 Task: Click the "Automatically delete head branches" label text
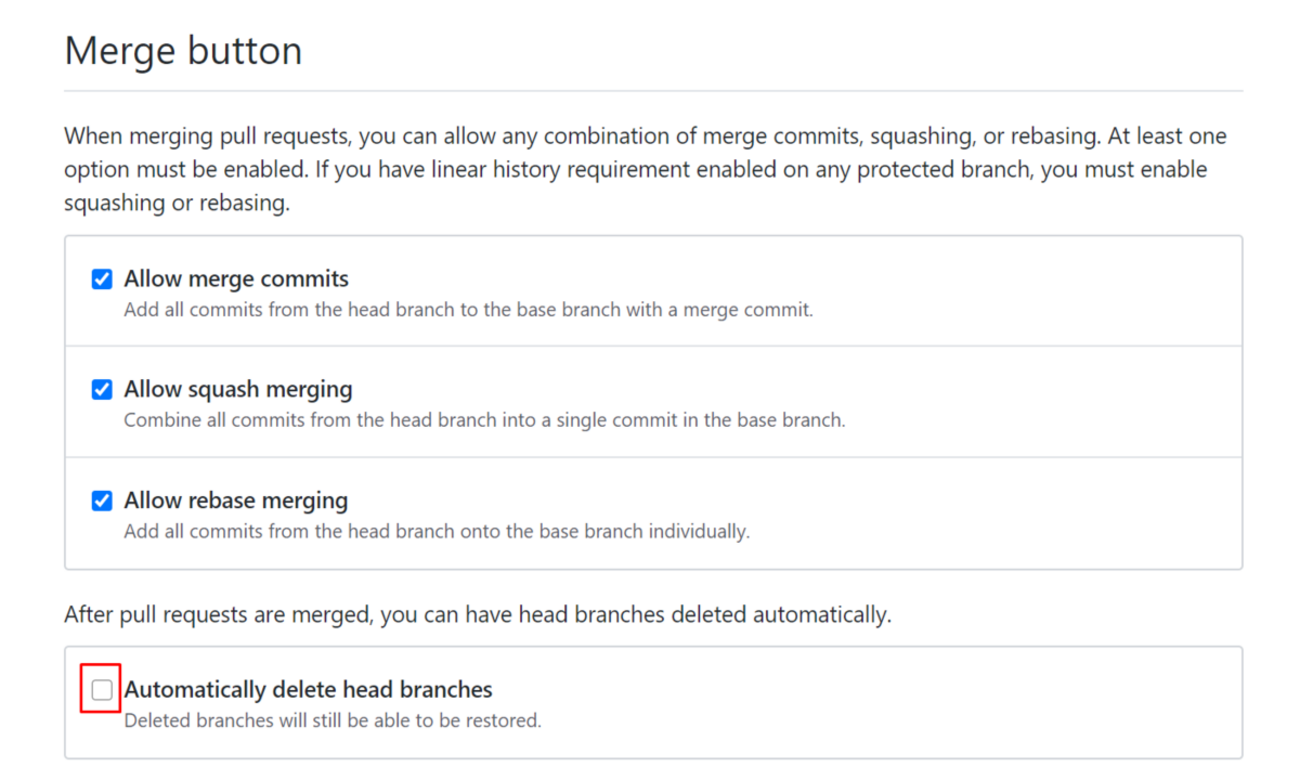pos(308,689)
